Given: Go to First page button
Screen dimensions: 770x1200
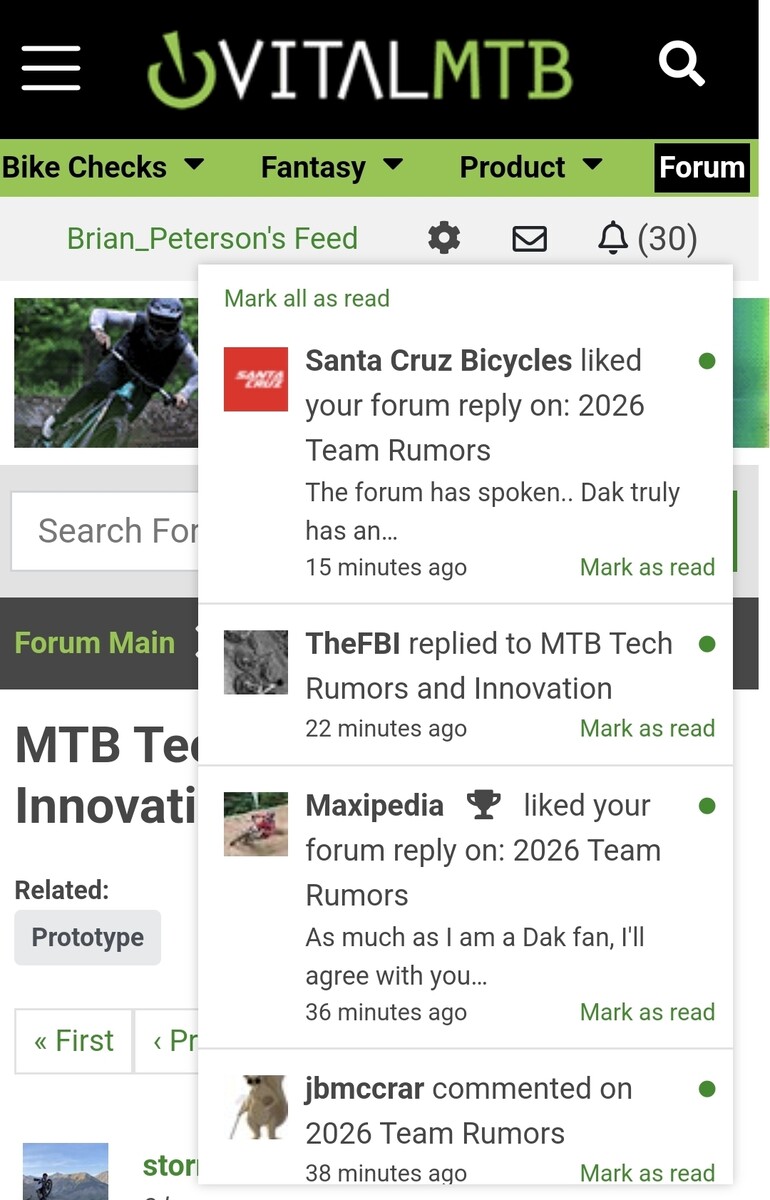Looking at the screenshot, I should pos(74,1041).
